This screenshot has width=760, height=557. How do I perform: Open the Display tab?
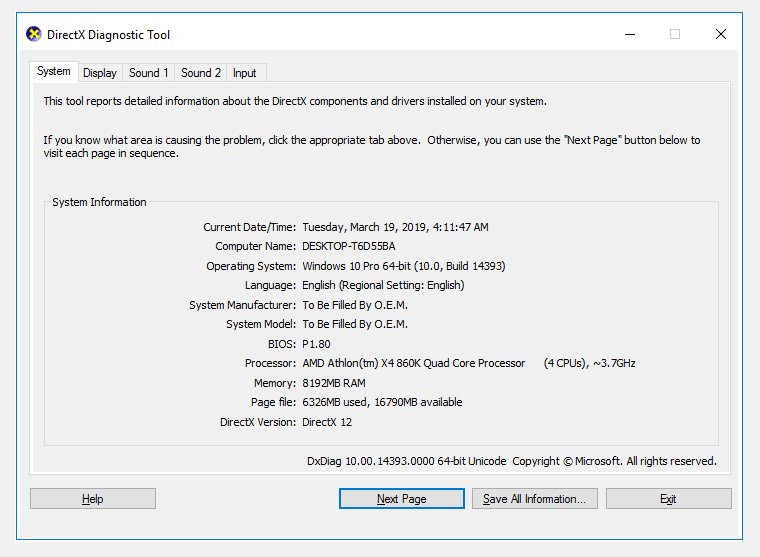pos(100,73)
